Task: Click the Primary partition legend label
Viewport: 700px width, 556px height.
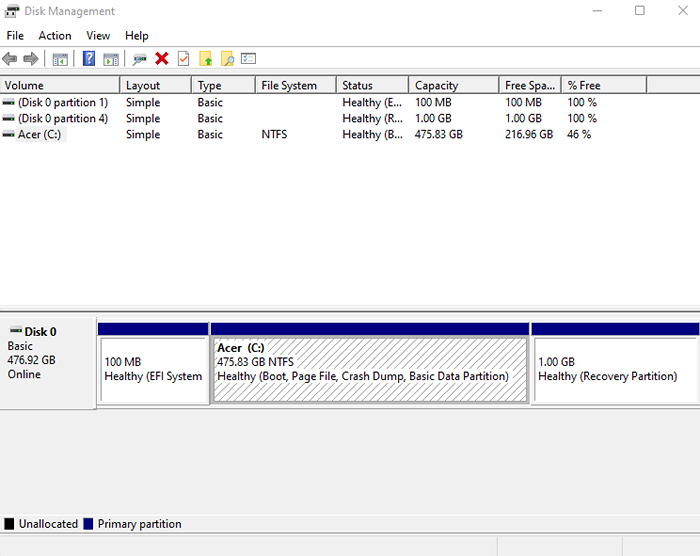Action: [140, 524]
